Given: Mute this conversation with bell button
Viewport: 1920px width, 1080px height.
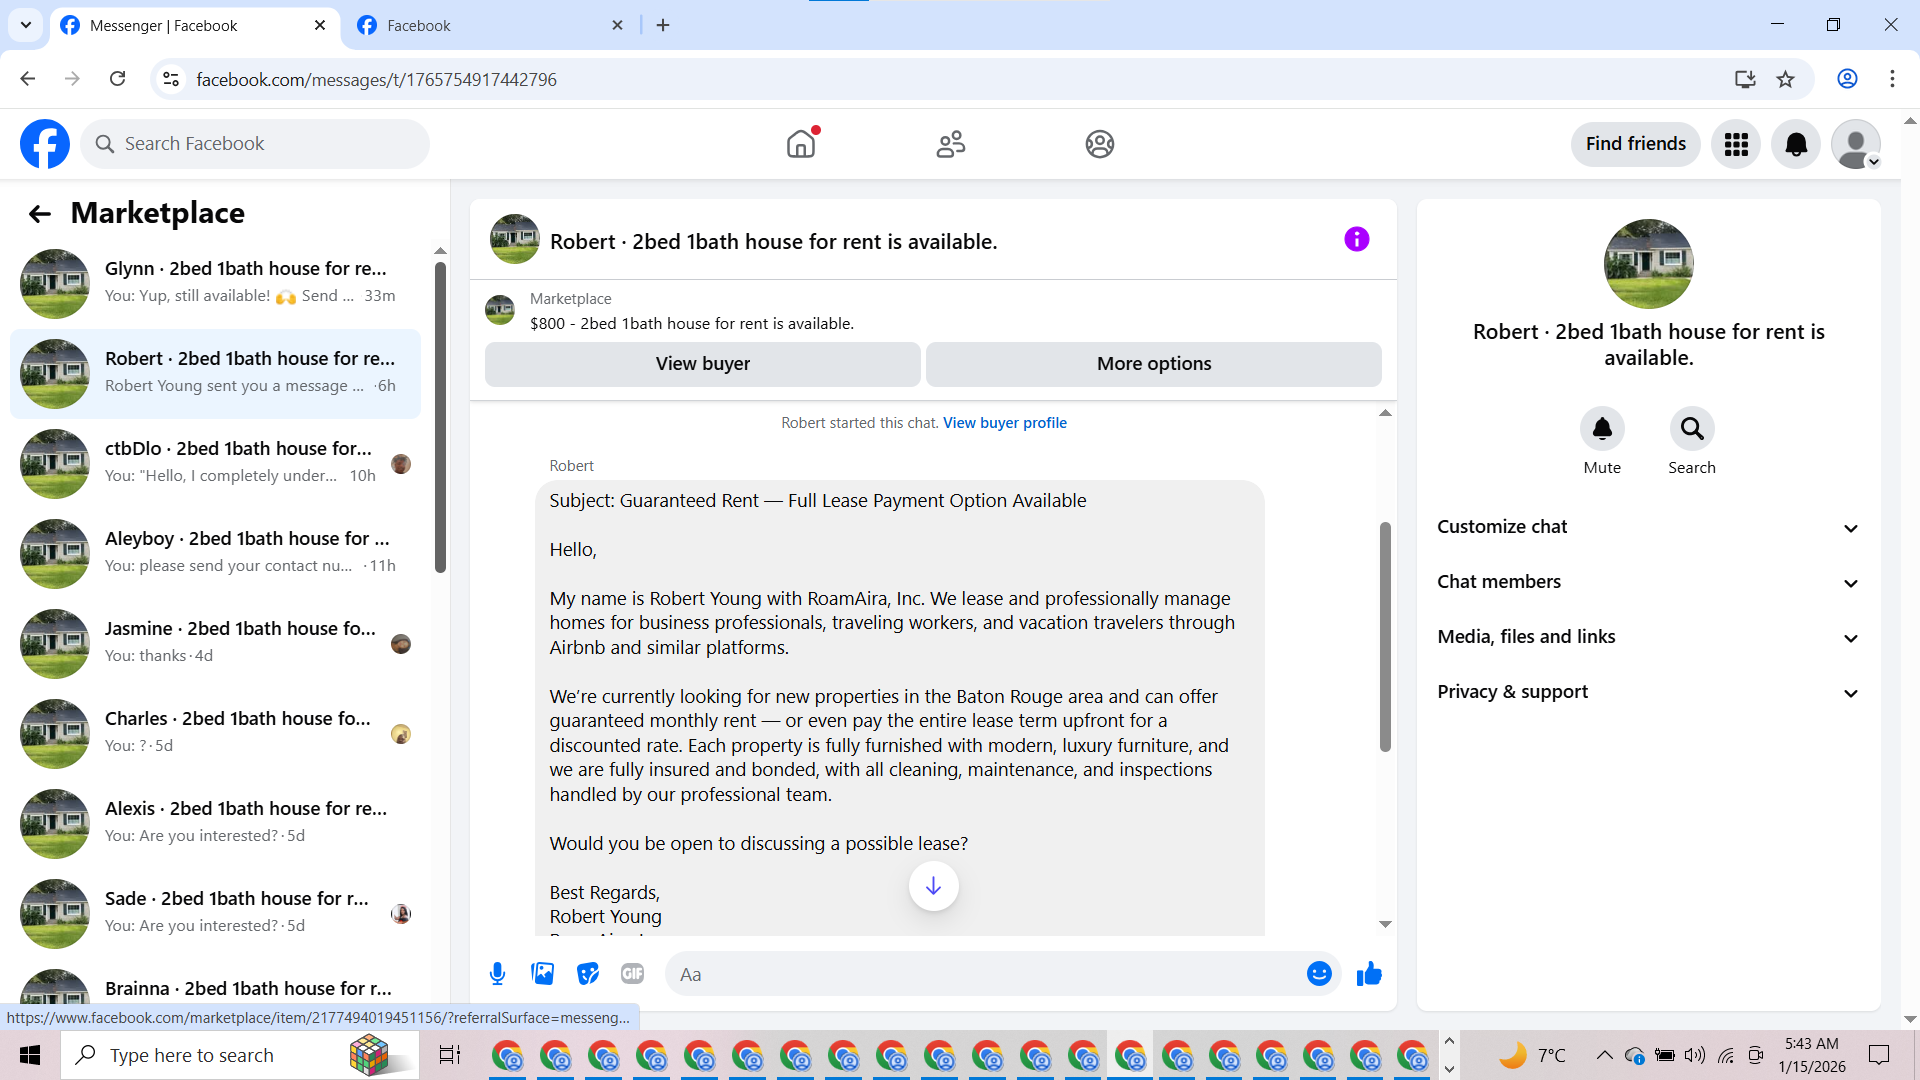Looking at the screenshot, I should [x=1602, y=429].
